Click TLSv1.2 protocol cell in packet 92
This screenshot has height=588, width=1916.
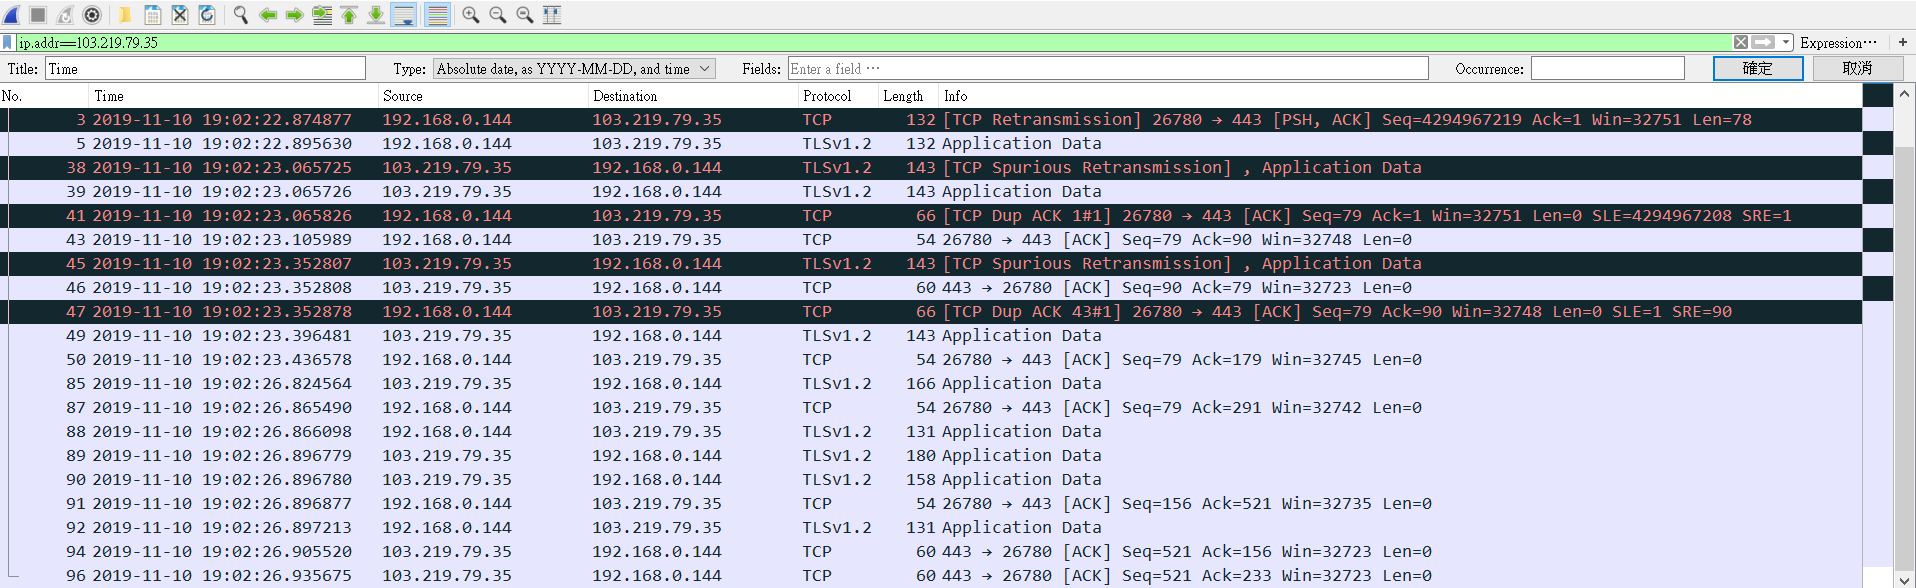[x=837, y=528]
